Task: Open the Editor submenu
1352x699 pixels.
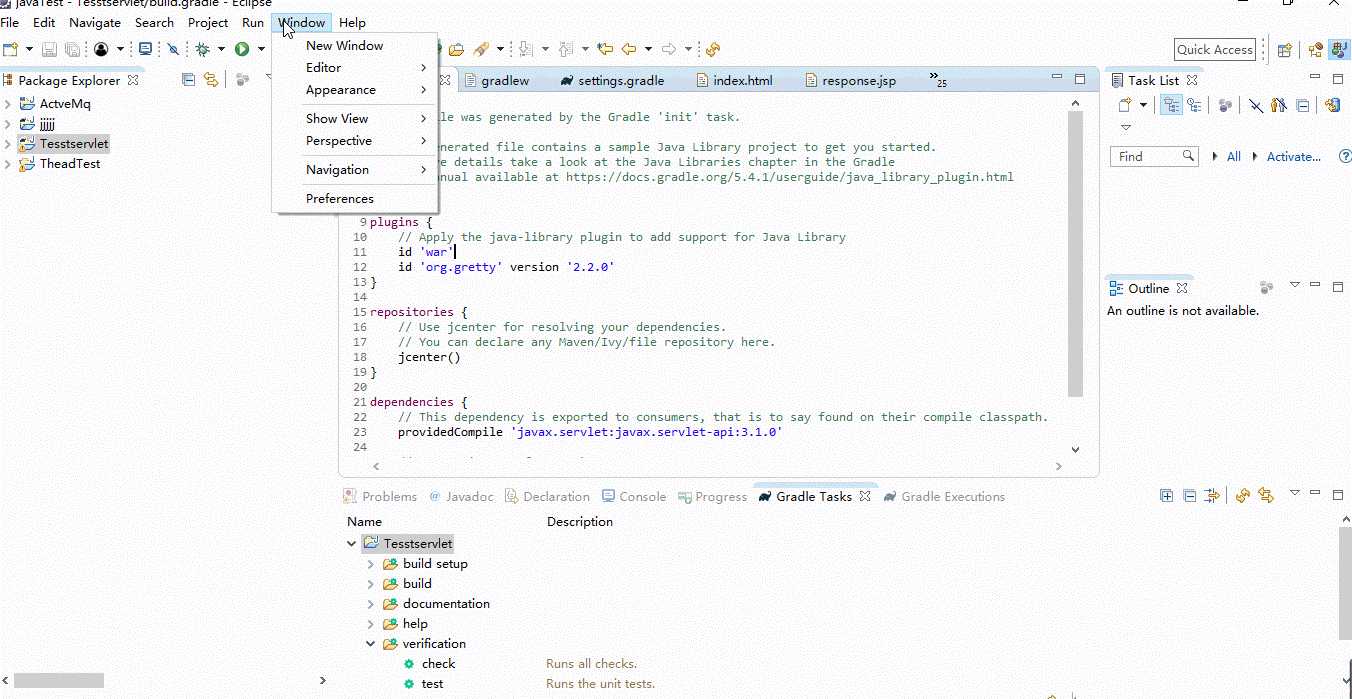Action: pyautogui.click(x=355, y=67)
